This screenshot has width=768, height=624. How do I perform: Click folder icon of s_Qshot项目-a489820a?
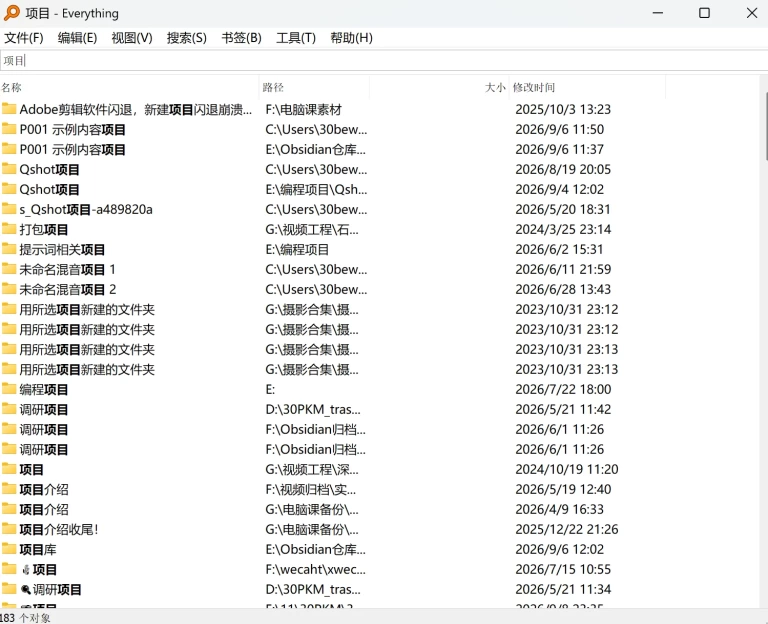9,209
